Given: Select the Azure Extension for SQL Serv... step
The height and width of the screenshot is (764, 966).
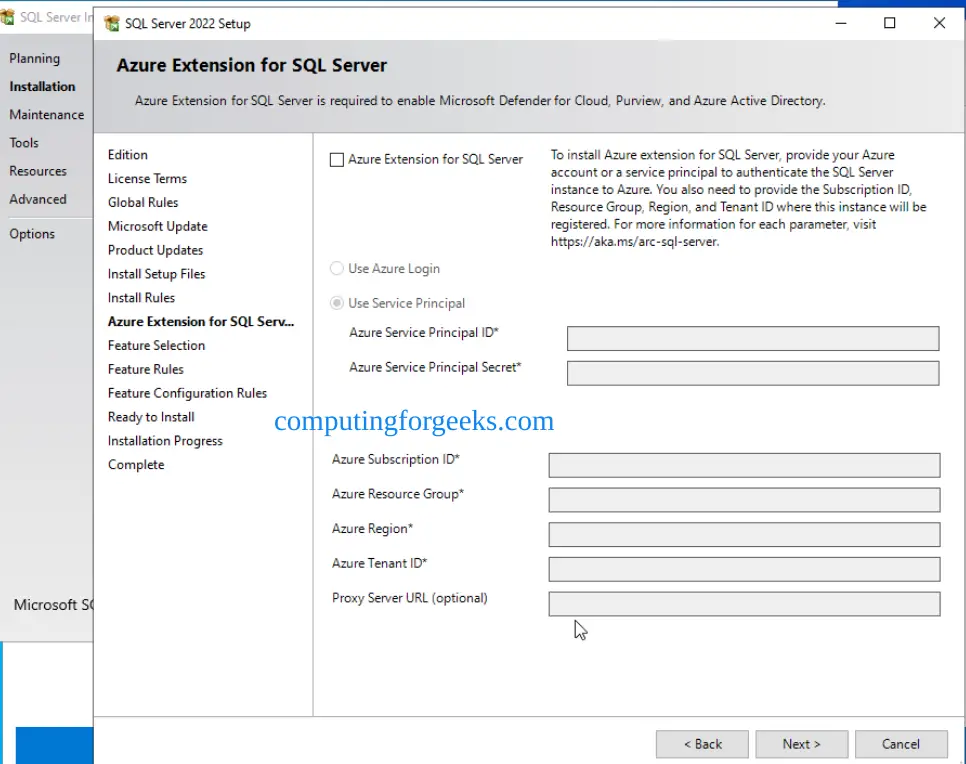Looking at the screenshot, I should point(201,322).
